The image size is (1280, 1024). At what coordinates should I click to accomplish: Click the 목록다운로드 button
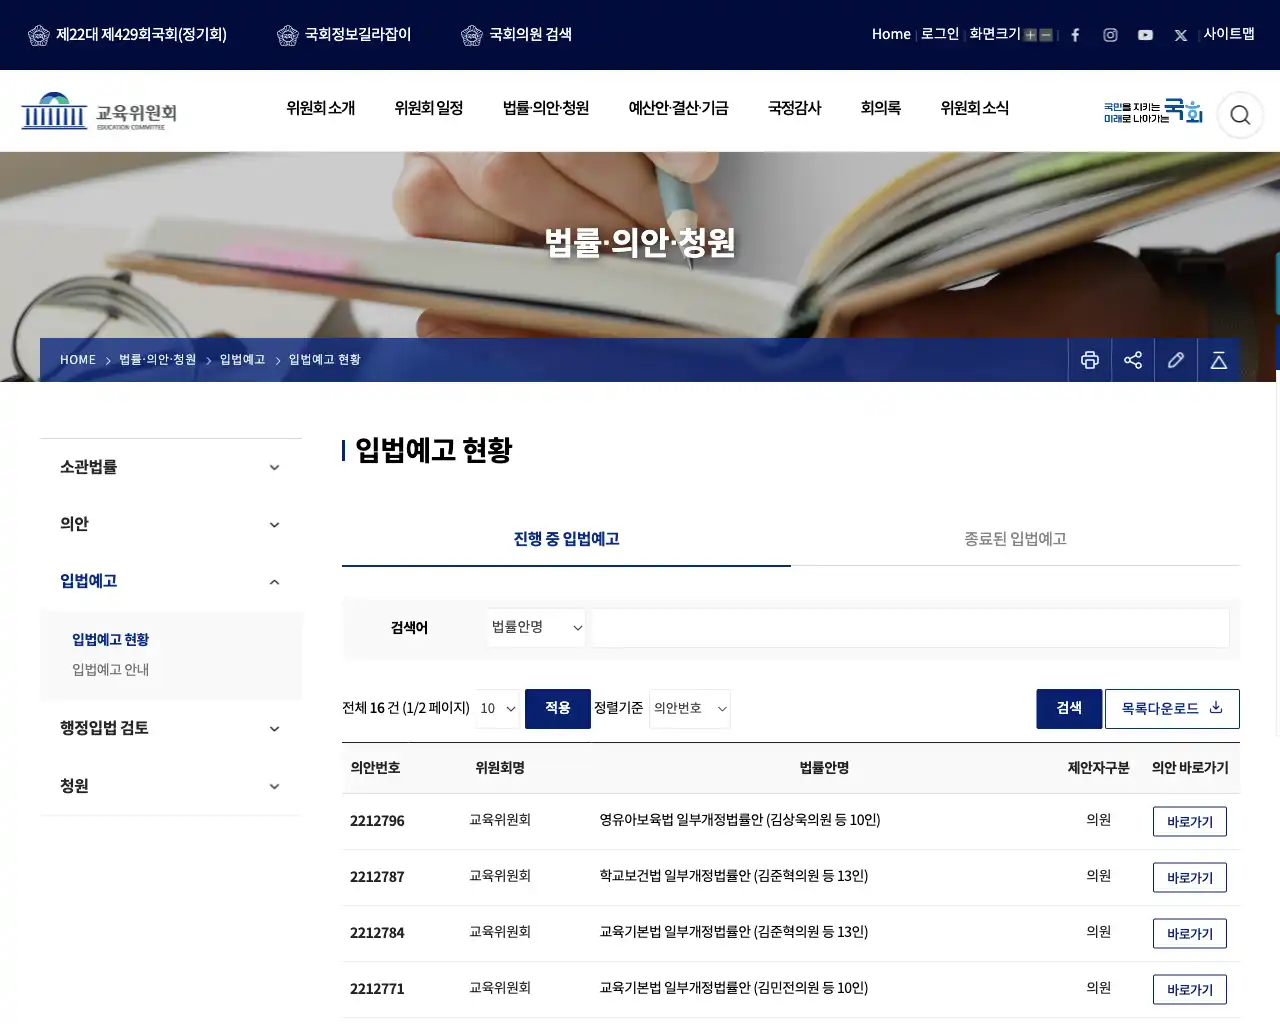click(x=1172, y=709)
